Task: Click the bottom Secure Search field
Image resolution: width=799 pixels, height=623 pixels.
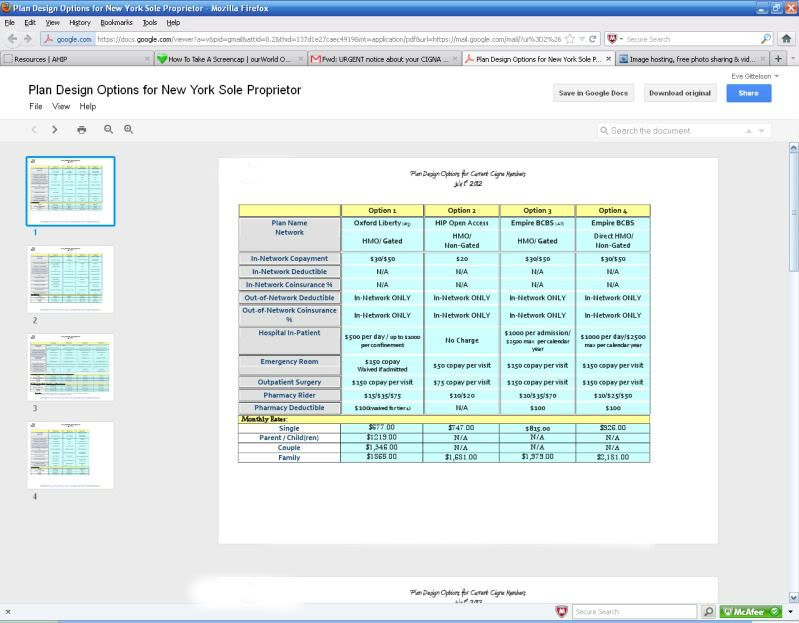Action: pyautogui.click(x=634, y=611)
